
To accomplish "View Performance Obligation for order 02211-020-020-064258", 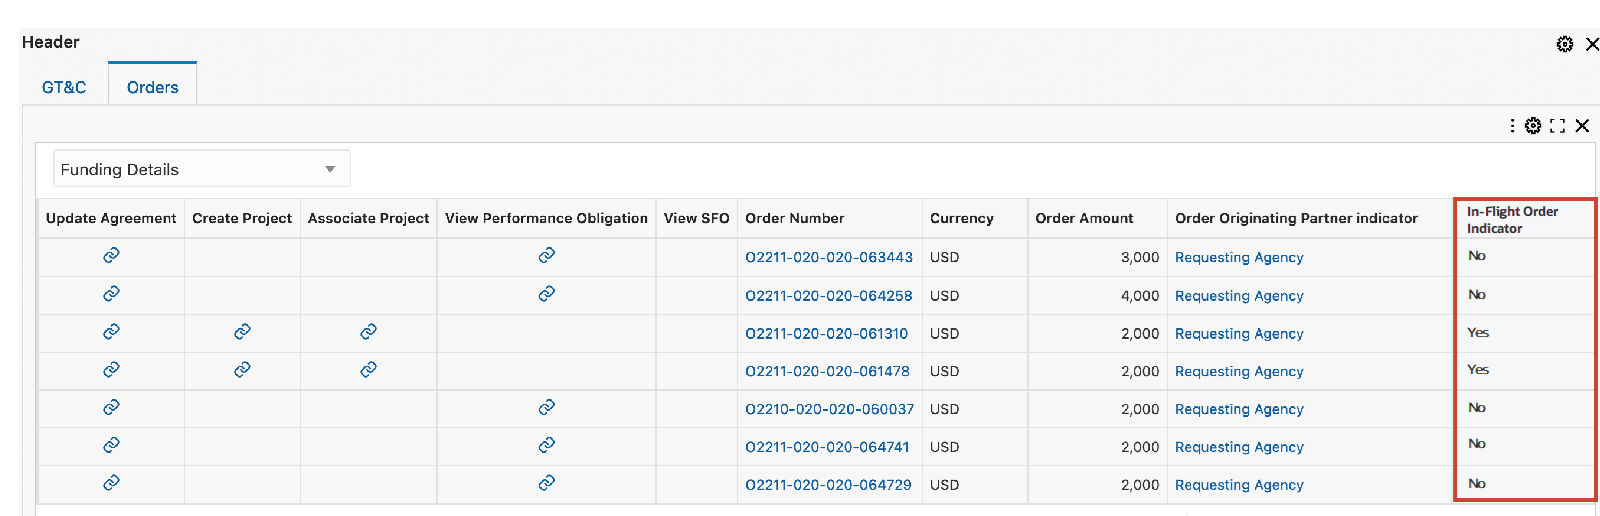I will (546, 293).
